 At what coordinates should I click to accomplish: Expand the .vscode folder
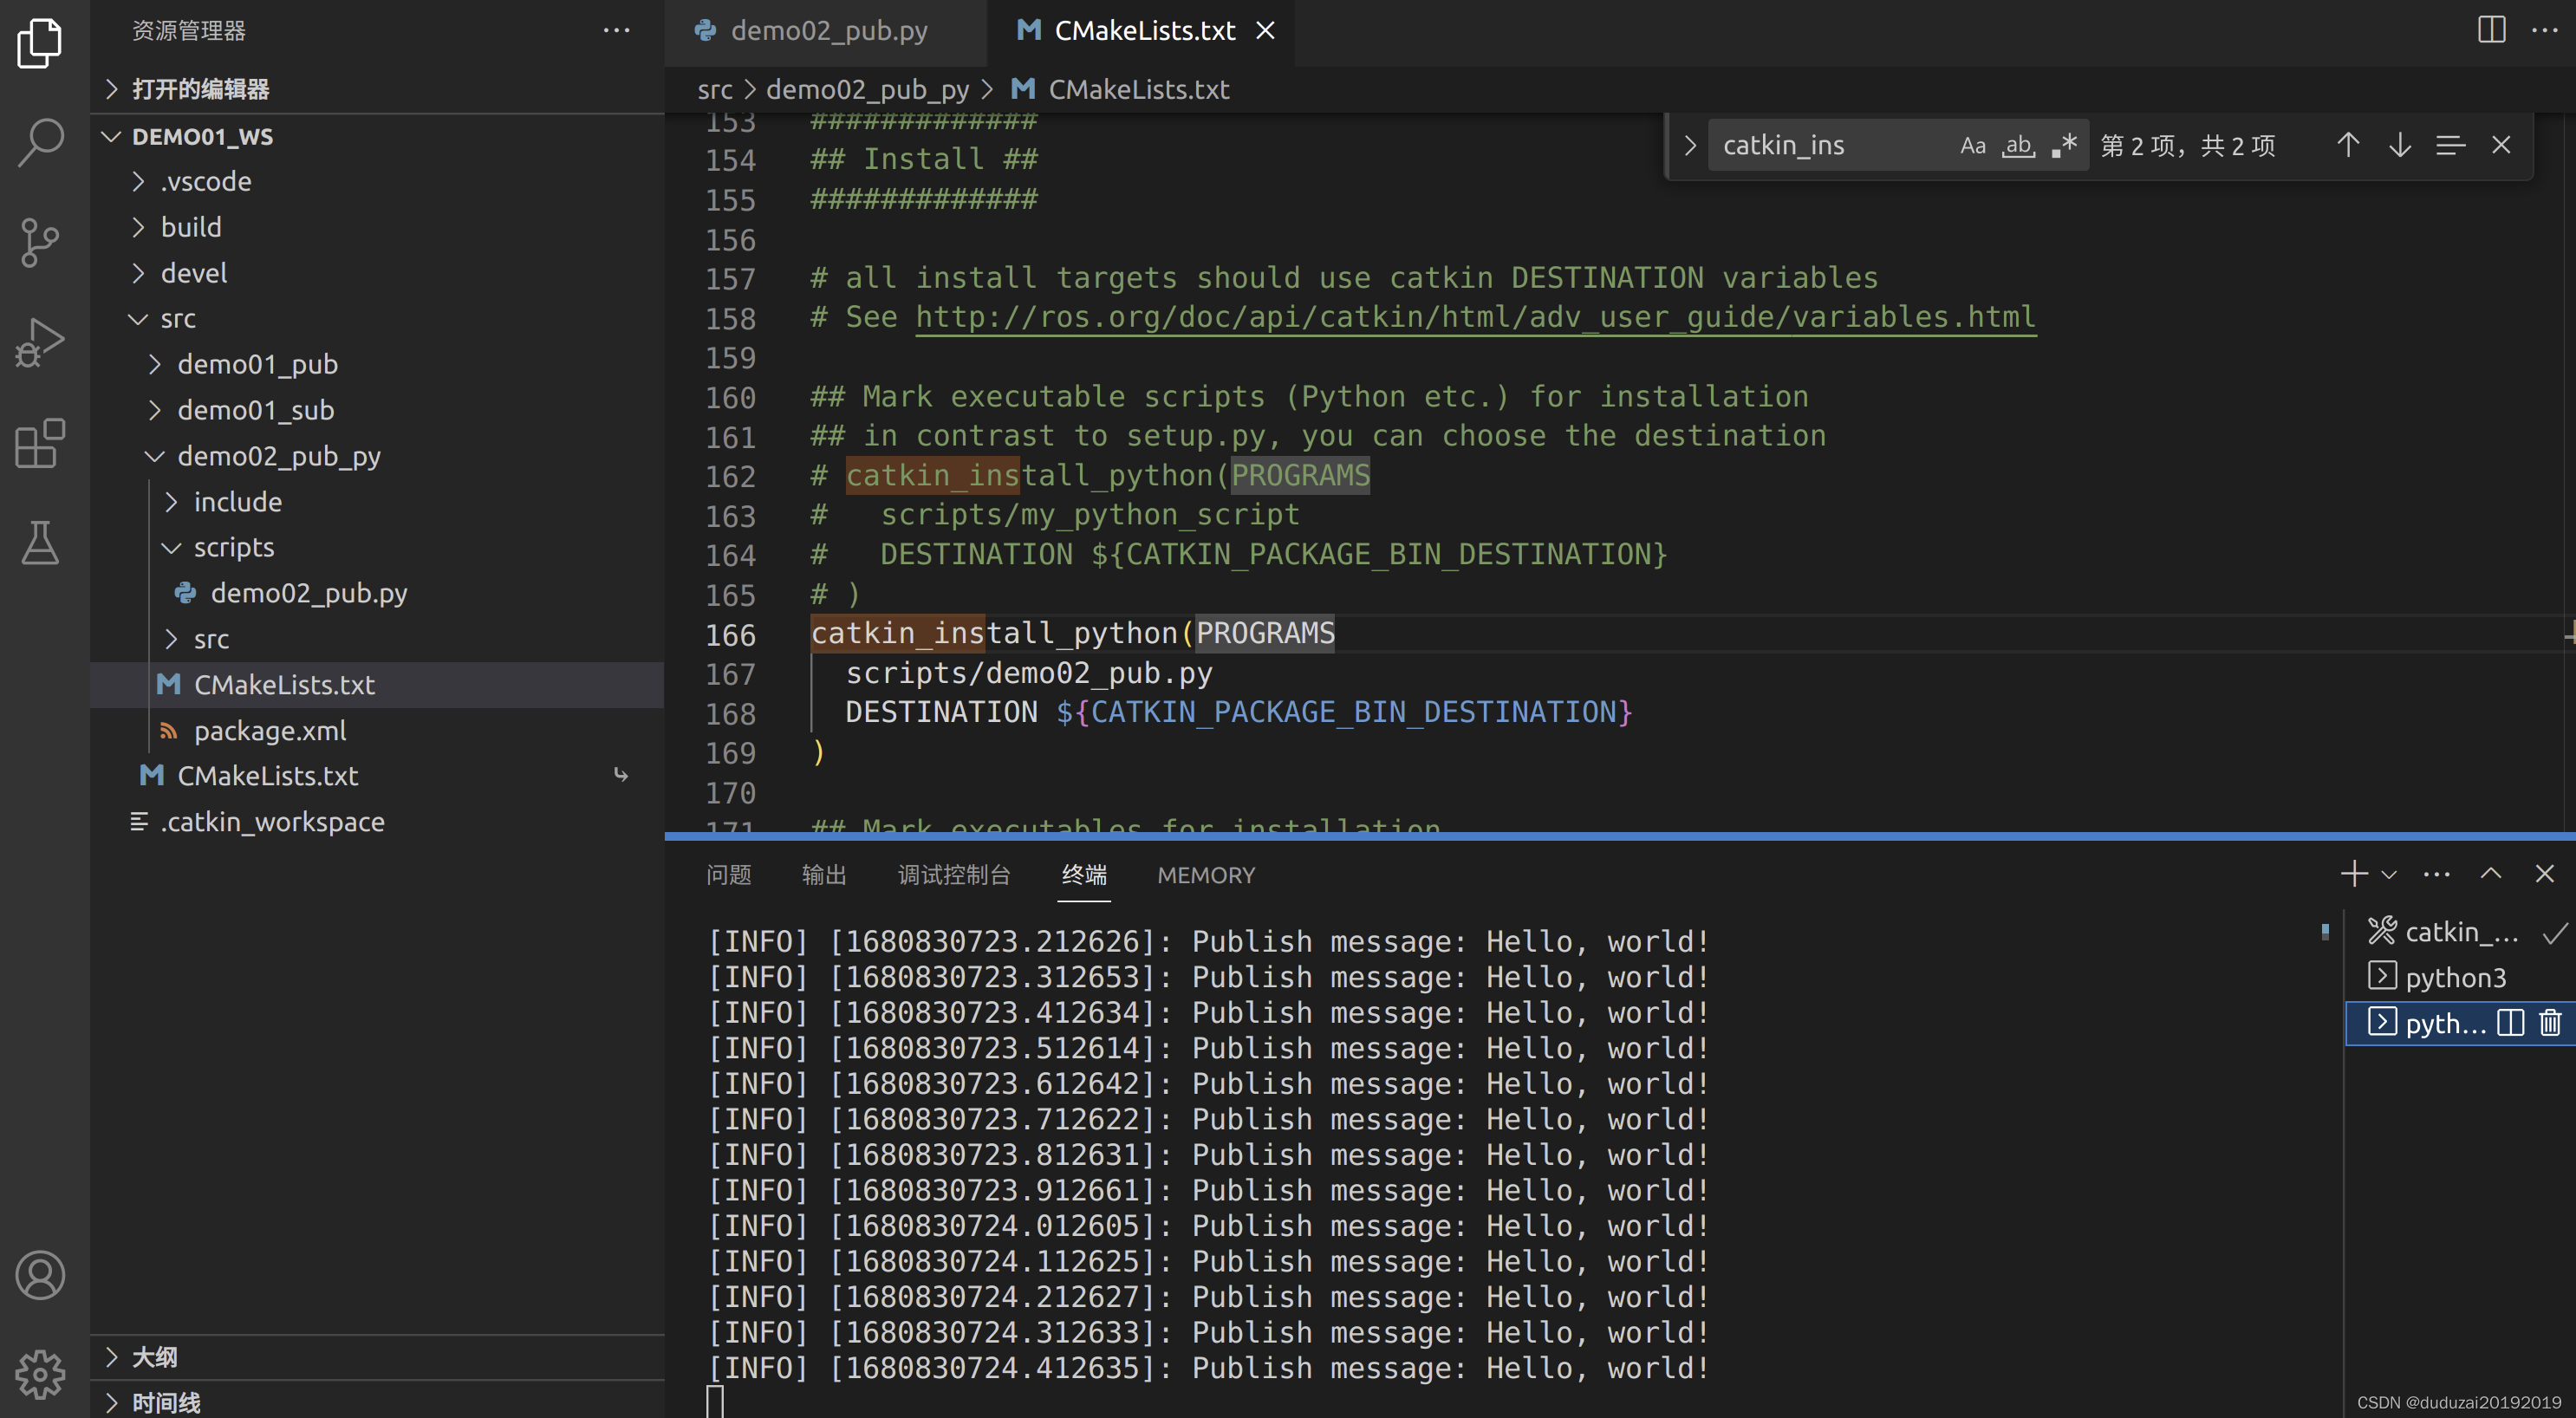(377, 181)
